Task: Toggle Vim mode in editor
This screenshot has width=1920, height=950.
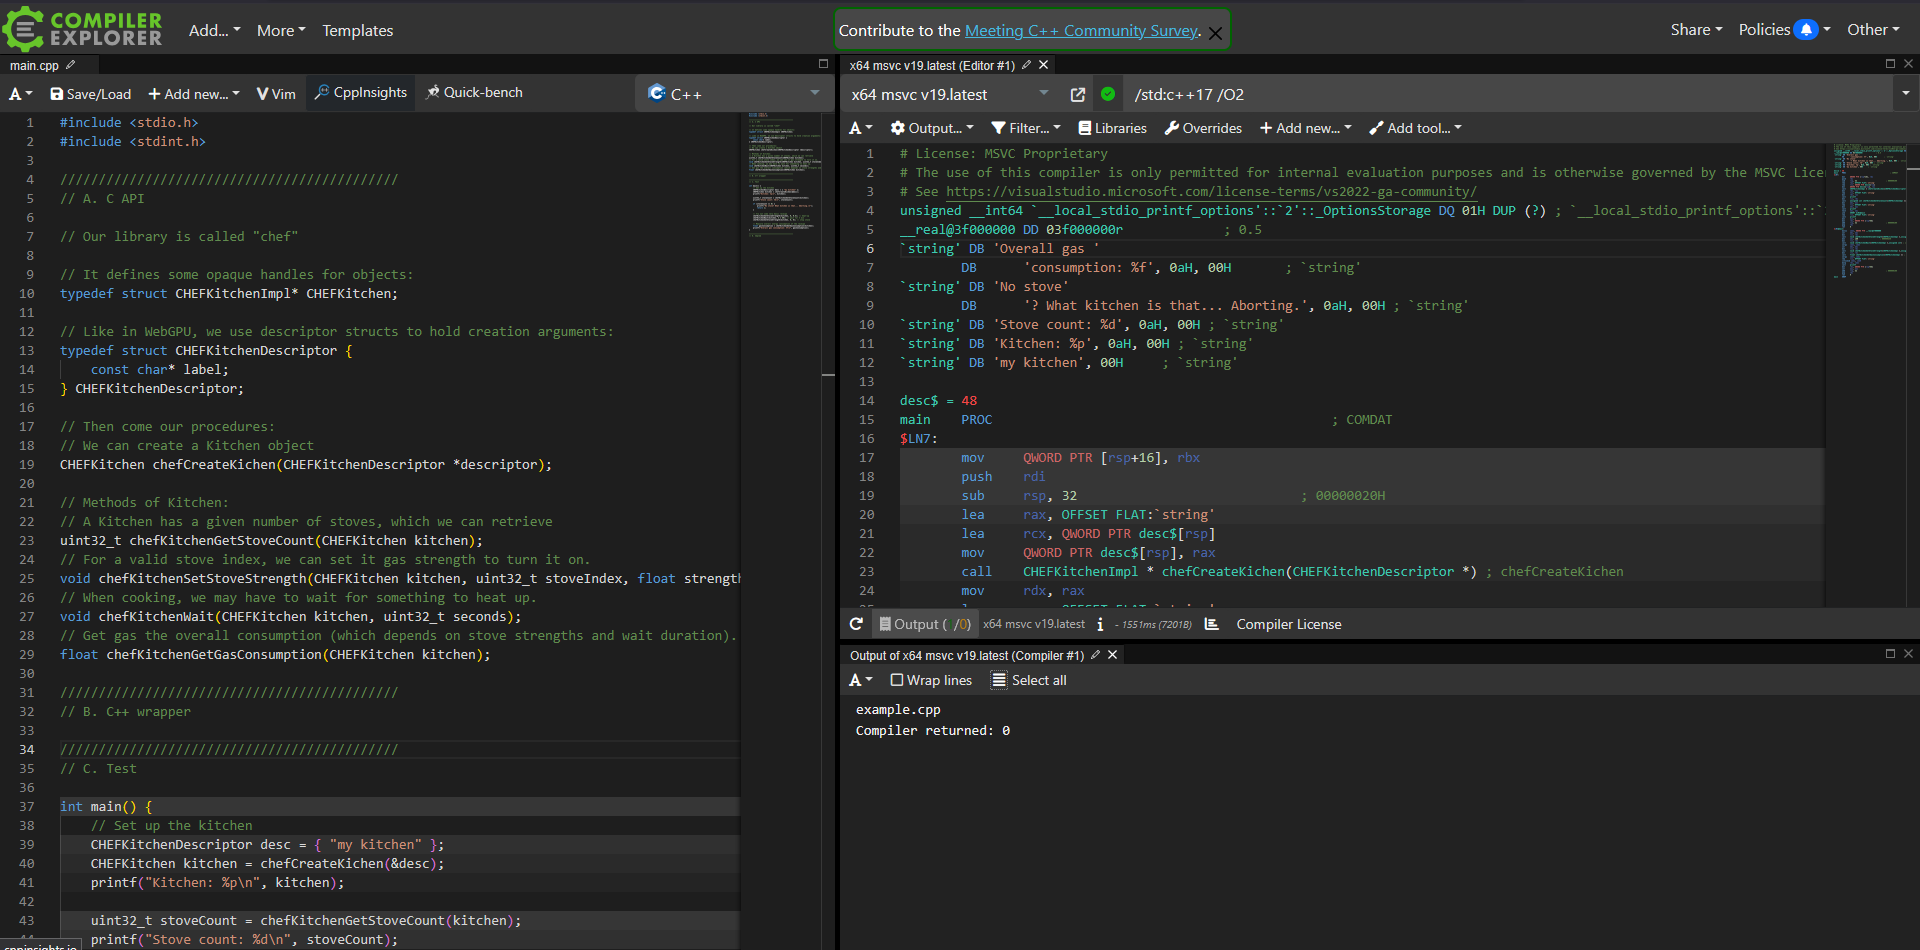Action: 276,93
